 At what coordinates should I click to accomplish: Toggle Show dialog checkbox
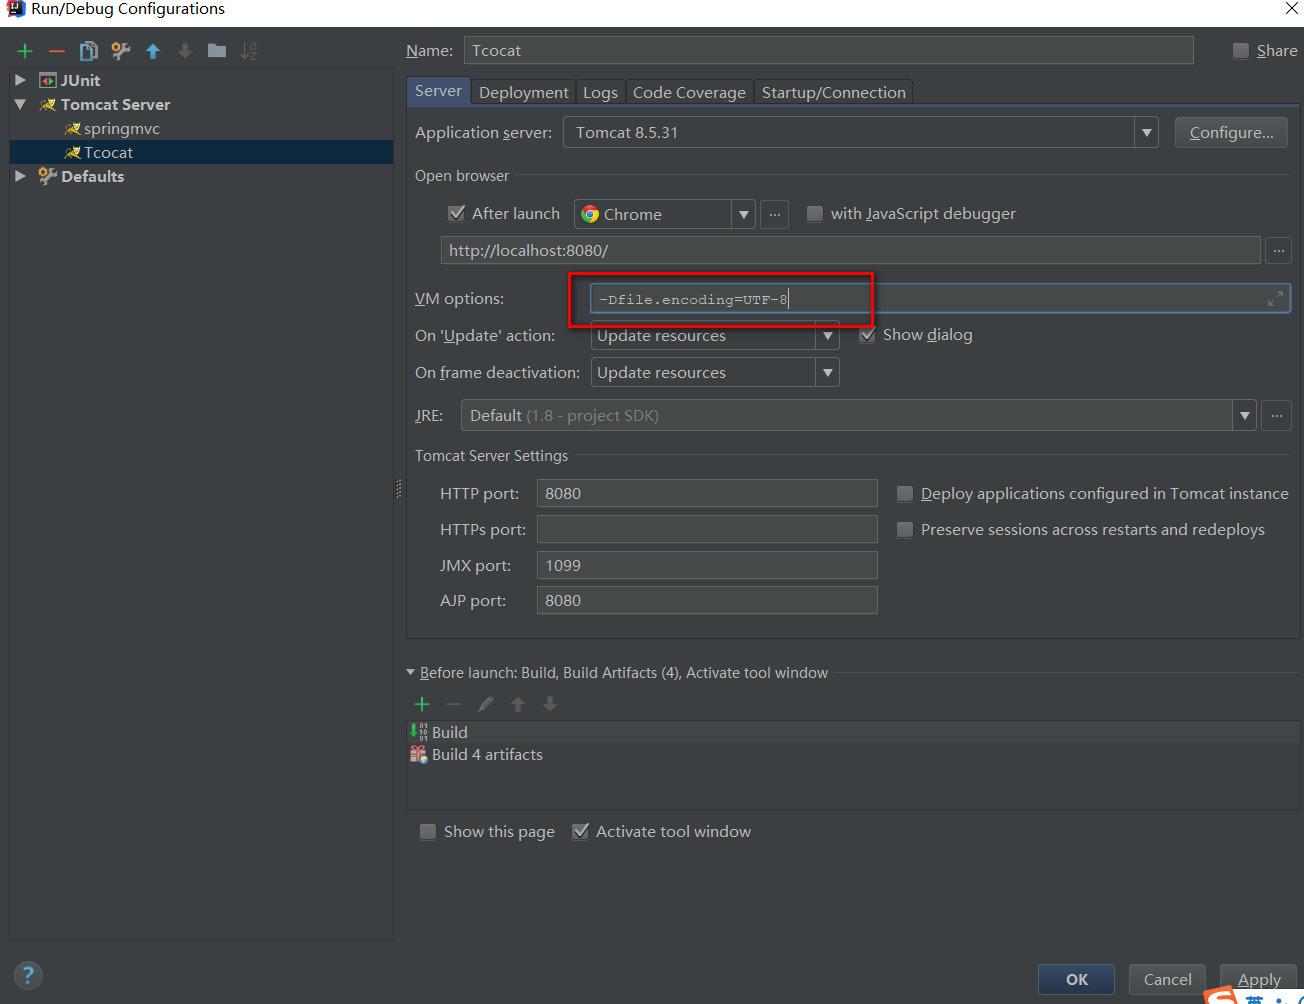(867, 334)
